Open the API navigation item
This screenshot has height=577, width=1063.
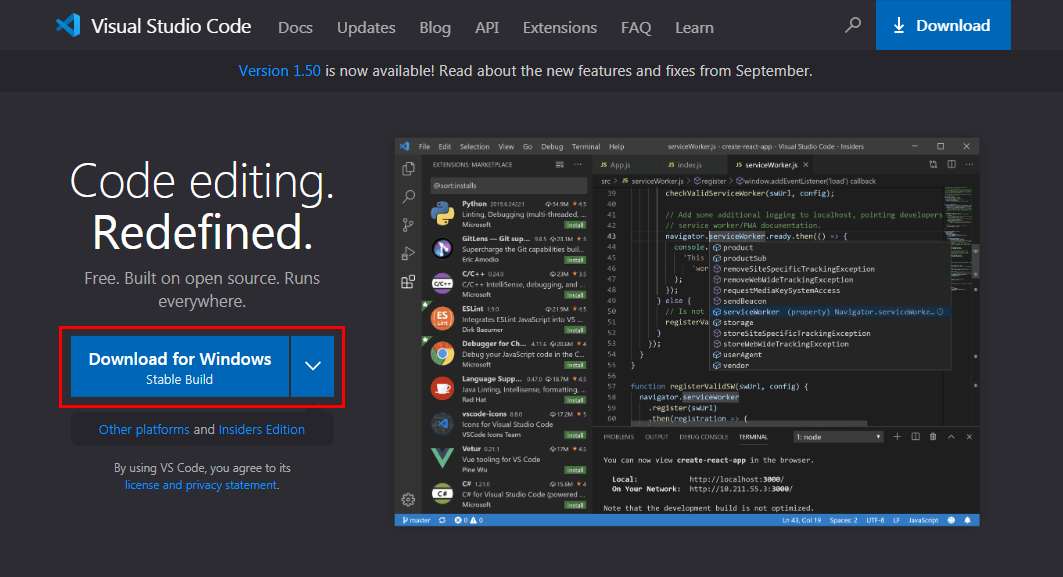click(x=487, y=28)
